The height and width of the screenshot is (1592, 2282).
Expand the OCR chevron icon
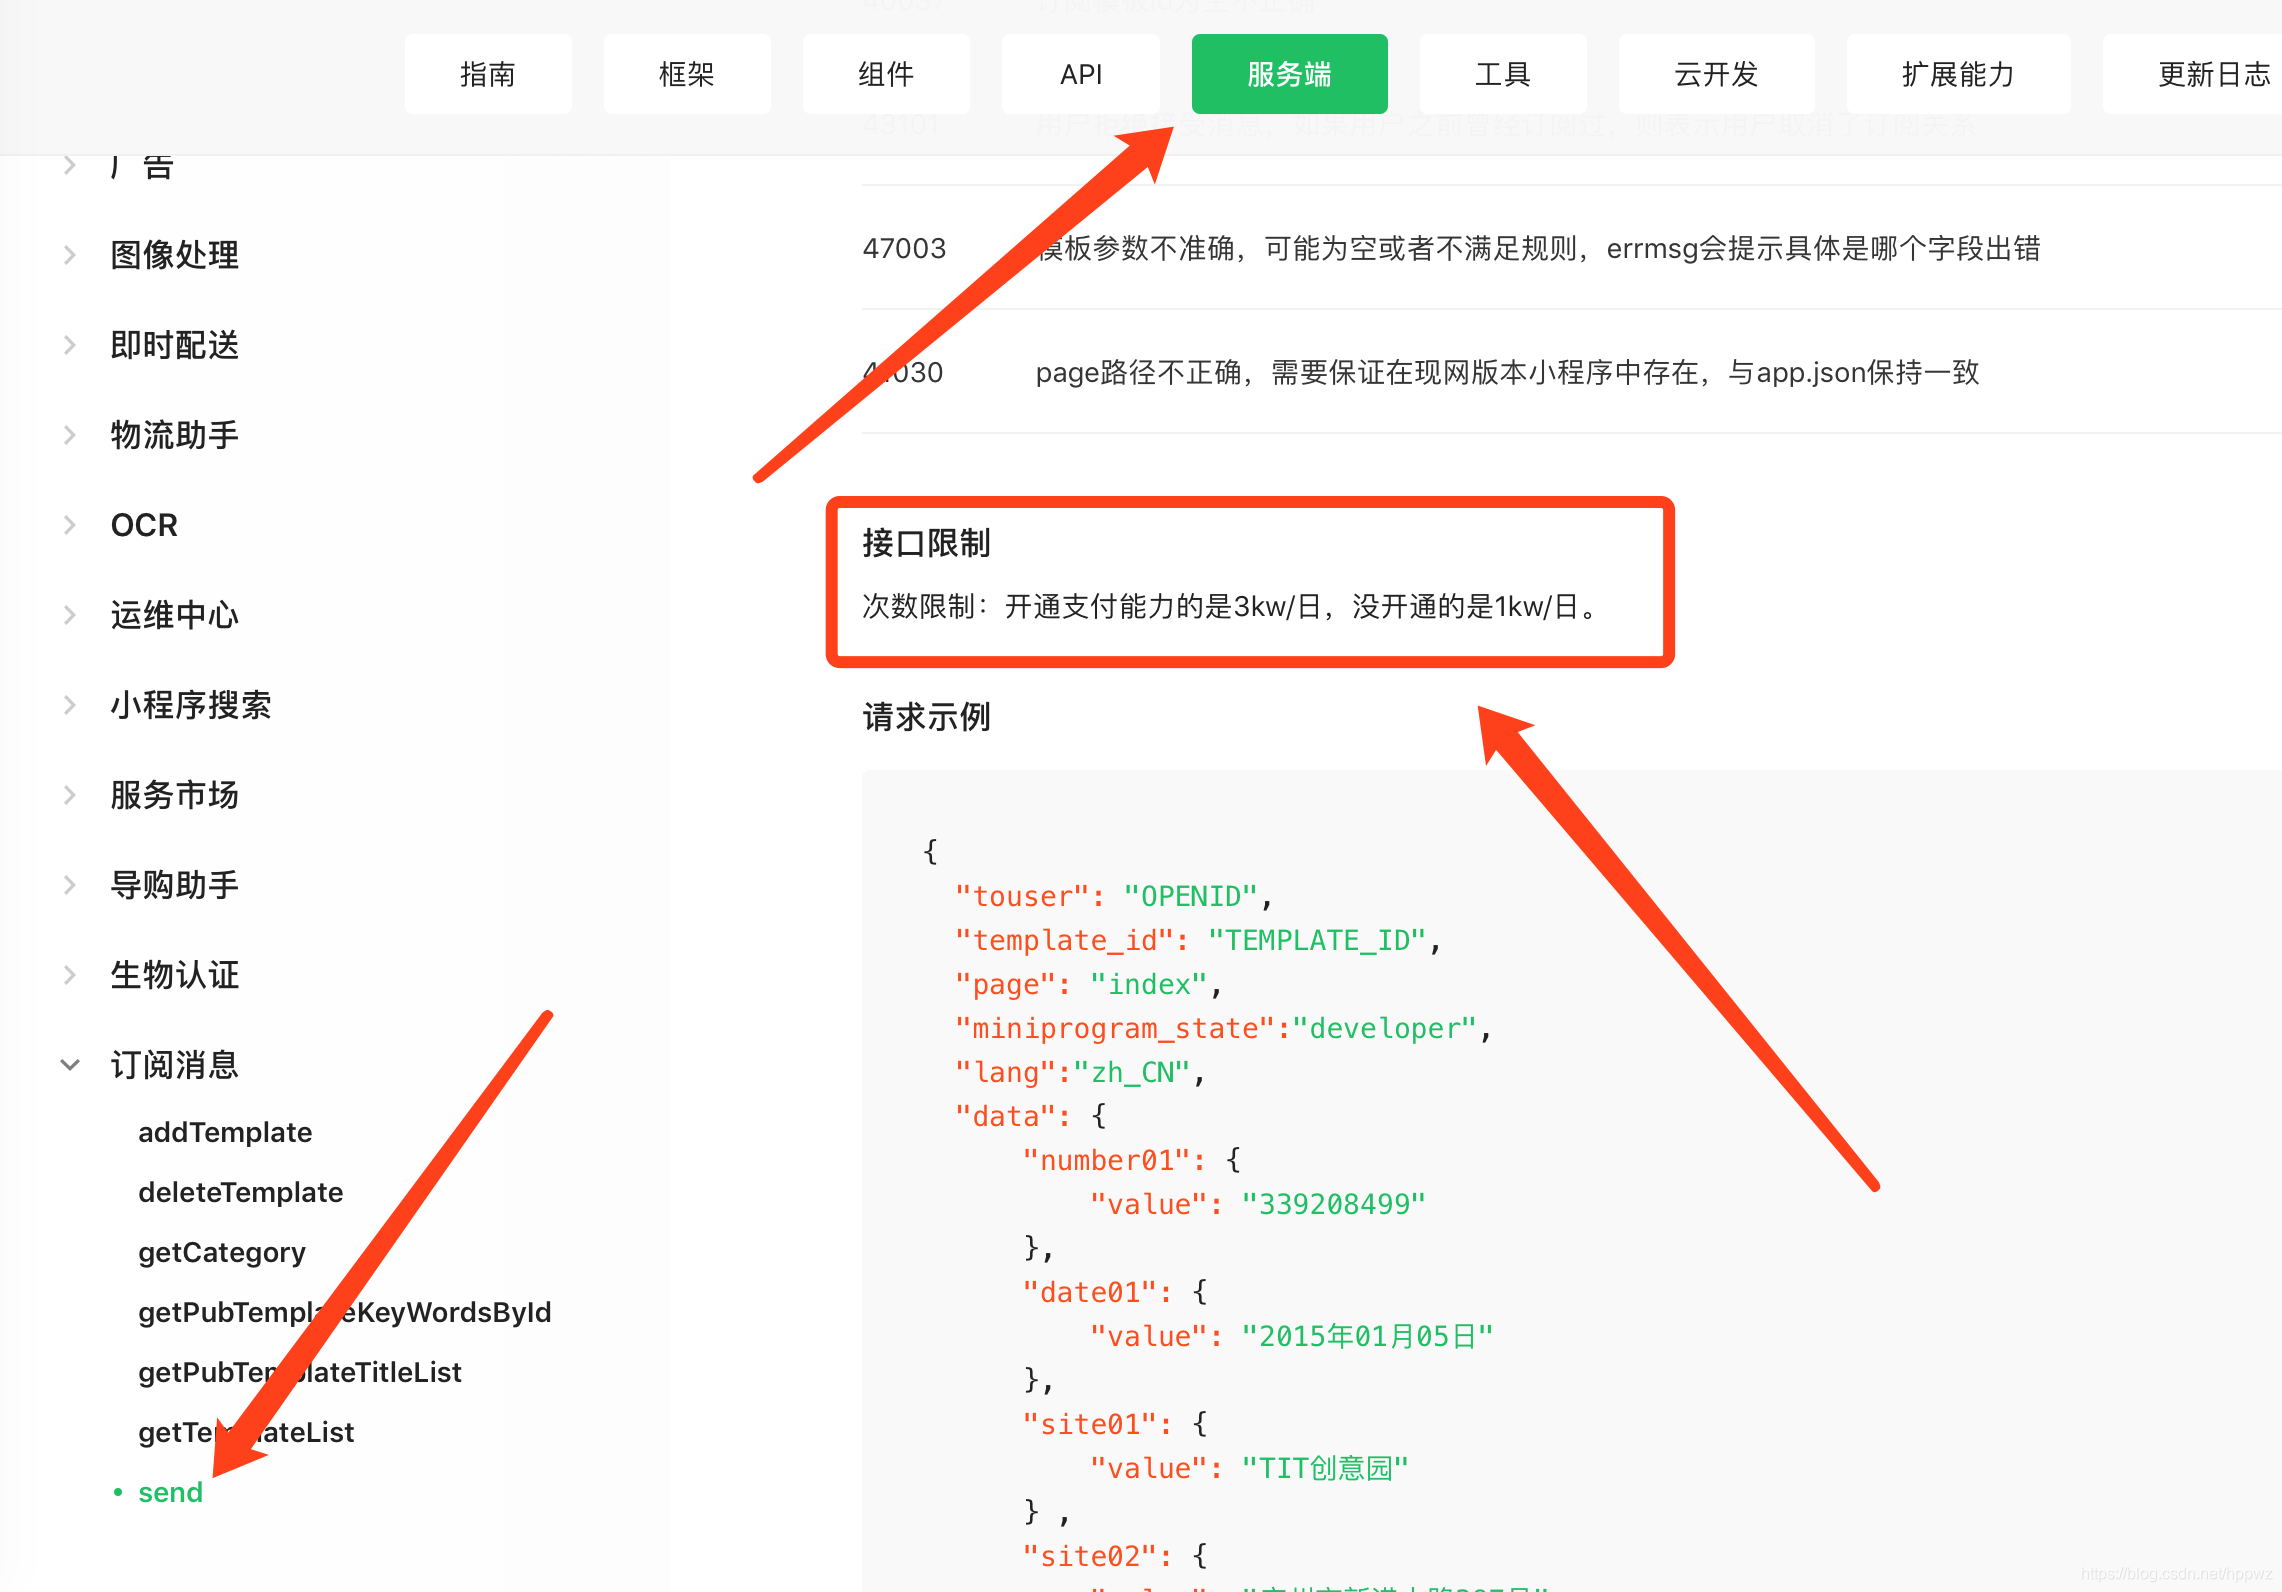tap(69, 525)
